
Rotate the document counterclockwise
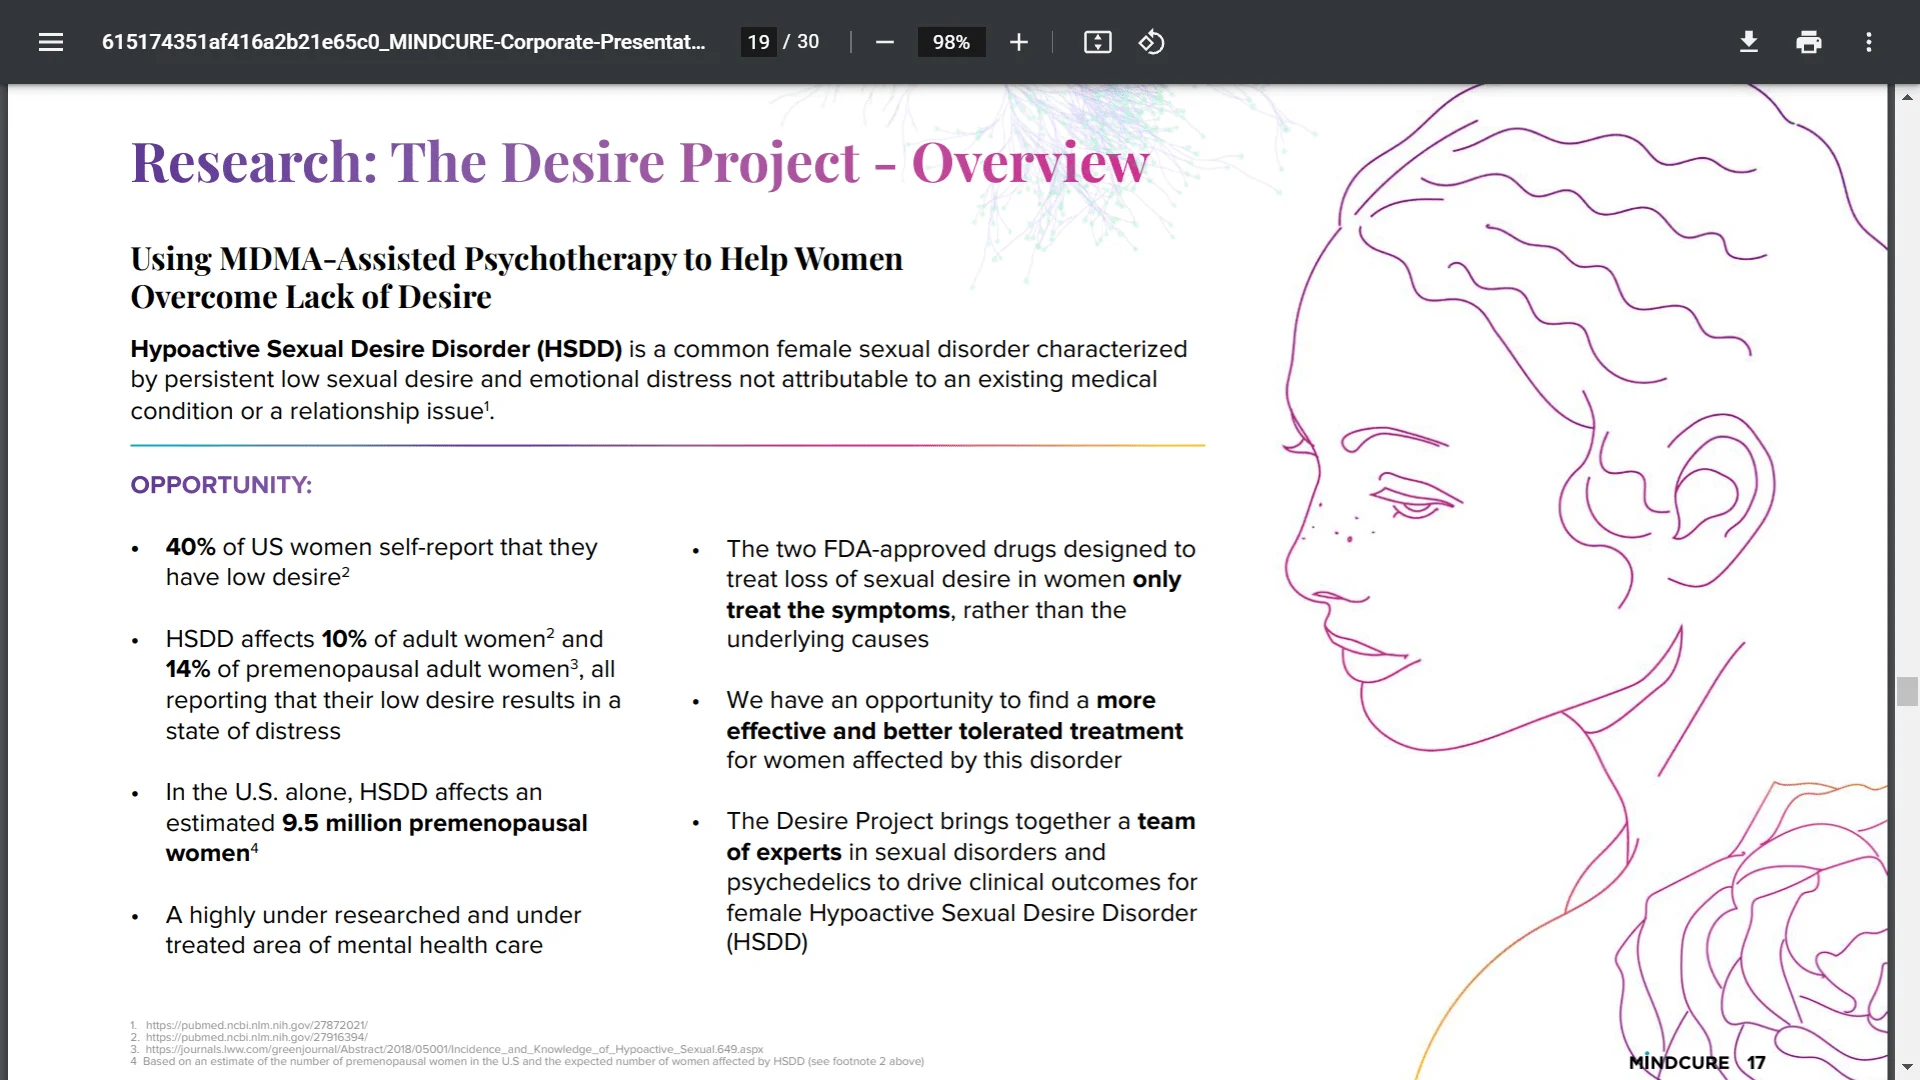coord(1152,42)
